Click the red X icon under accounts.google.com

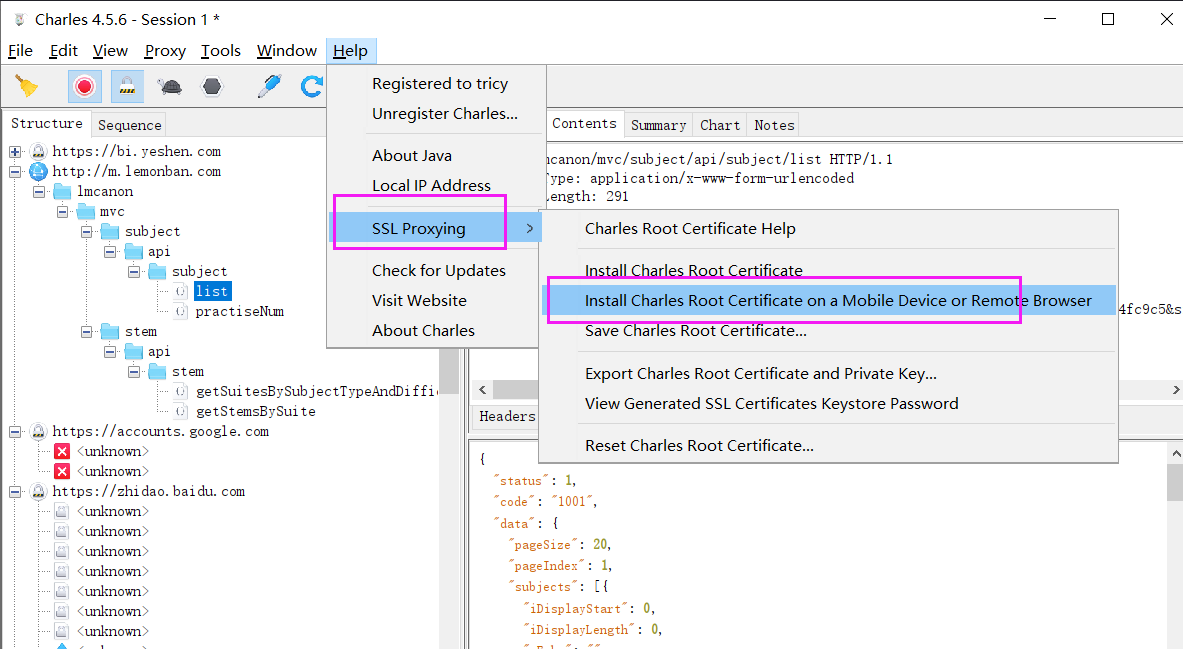(x=62, y=451)
